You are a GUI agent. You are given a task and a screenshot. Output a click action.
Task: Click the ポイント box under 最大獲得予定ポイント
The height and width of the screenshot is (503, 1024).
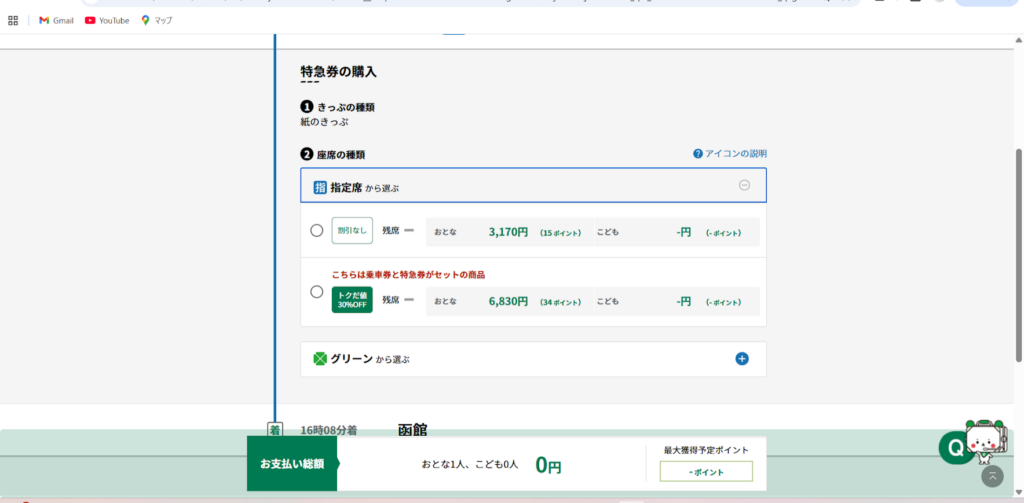[x=706, y=471]
